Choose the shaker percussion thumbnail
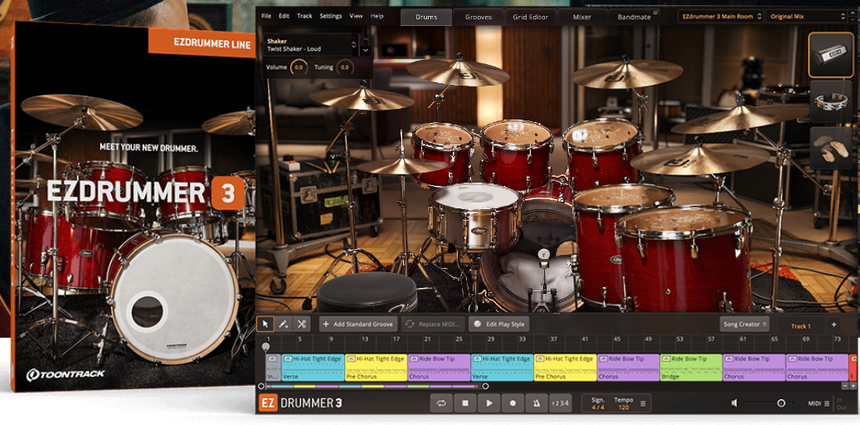Screen dimensions: 860x425 pyautogui.click(x=830, y=55)
